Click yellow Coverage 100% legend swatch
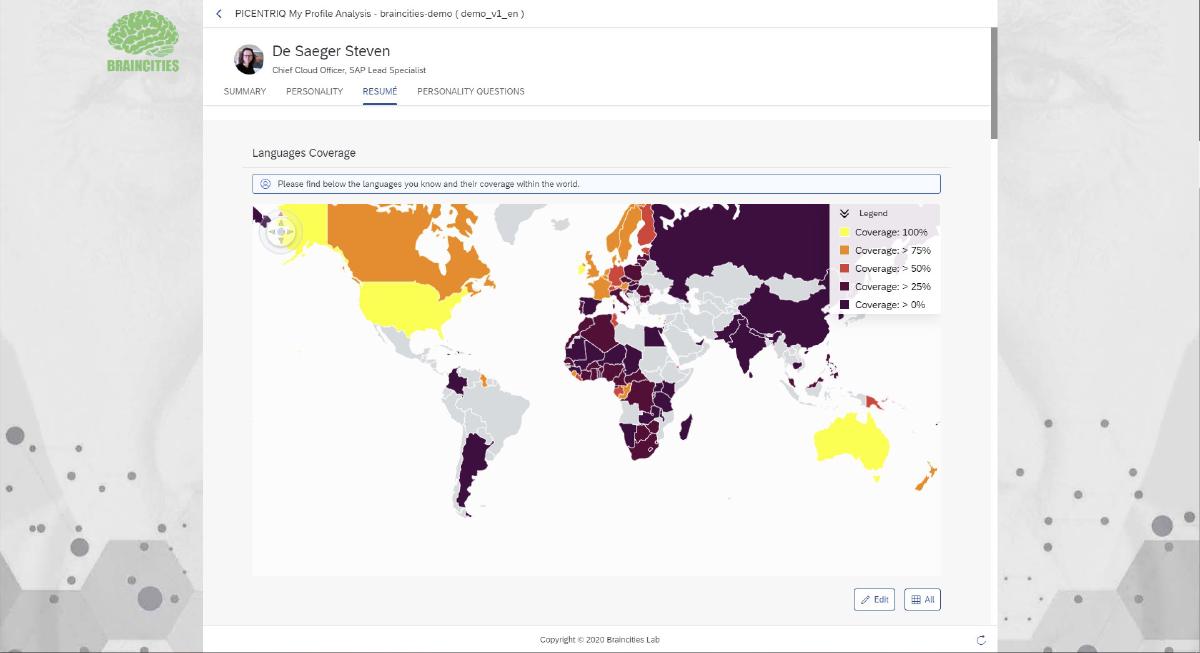This screenshot has height=653, width=1200. (x=845, y=232)
